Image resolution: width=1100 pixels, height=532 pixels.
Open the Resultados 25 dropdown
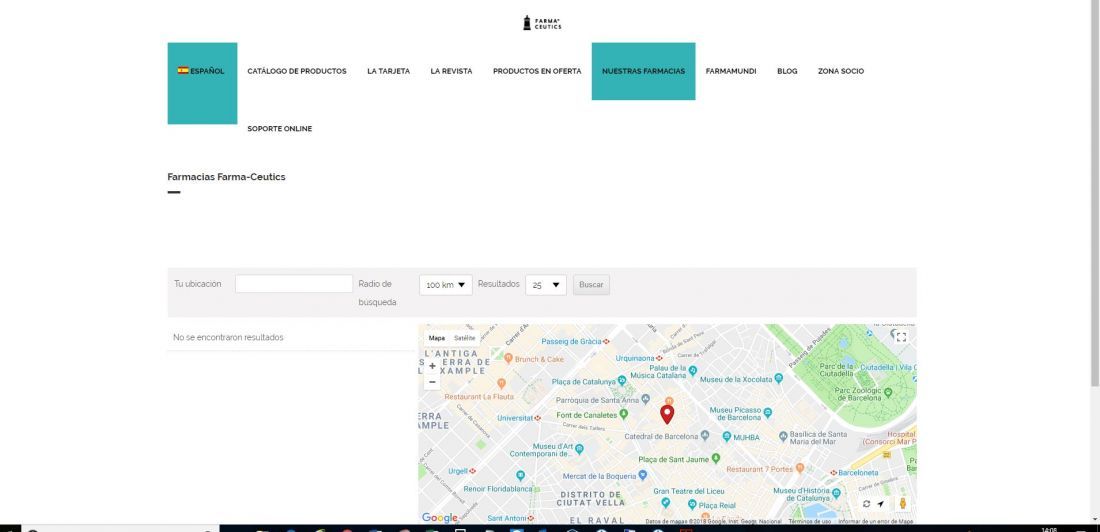pyautogui.click(x=546, y=285)
